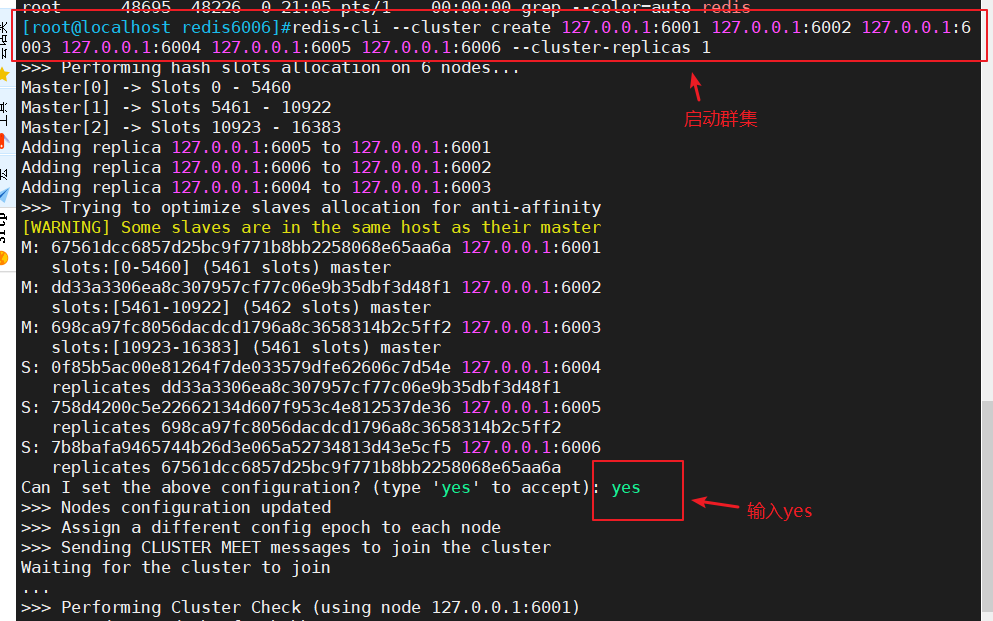
Task: Click 'replicates 698ca97fc805...' line
Action: click(x=307, y=427)
